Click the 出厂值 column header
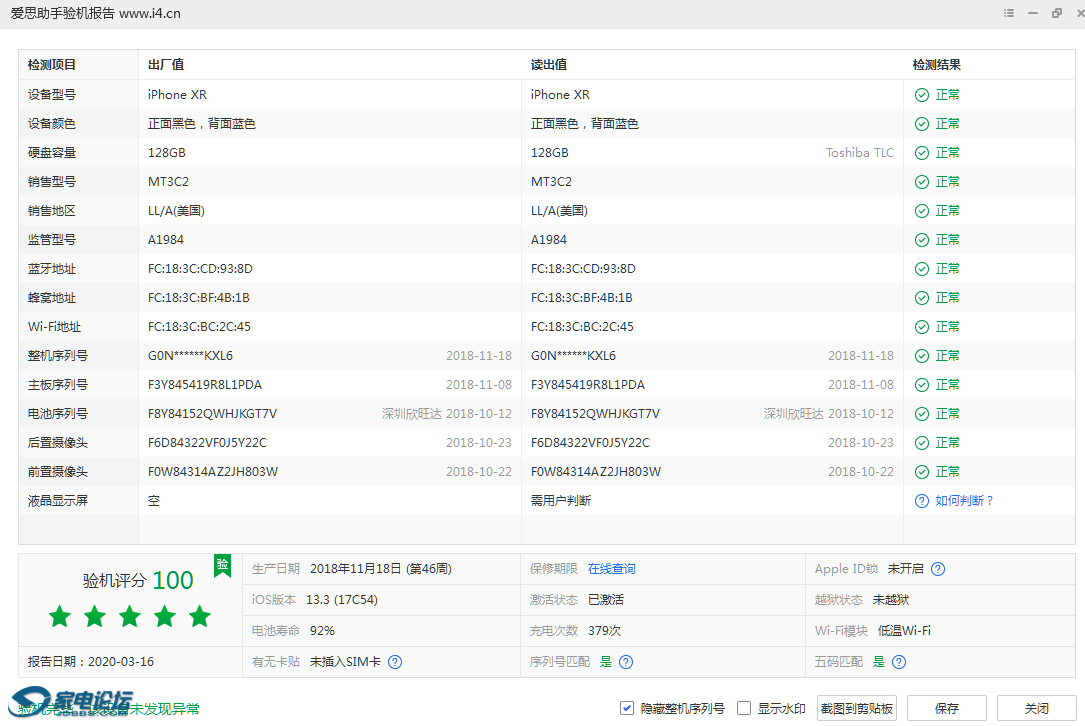 [166, 65]
